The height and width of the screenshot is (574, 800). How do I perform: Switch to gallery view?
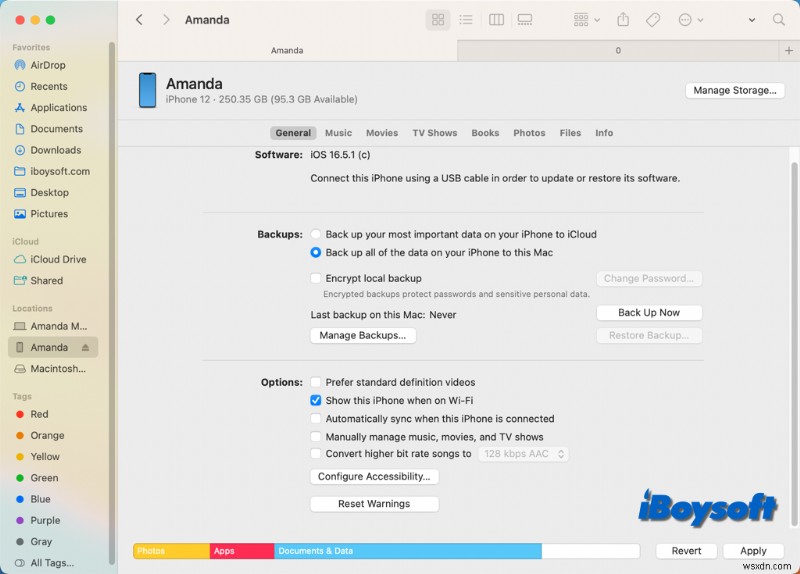(x=524, y=20)
